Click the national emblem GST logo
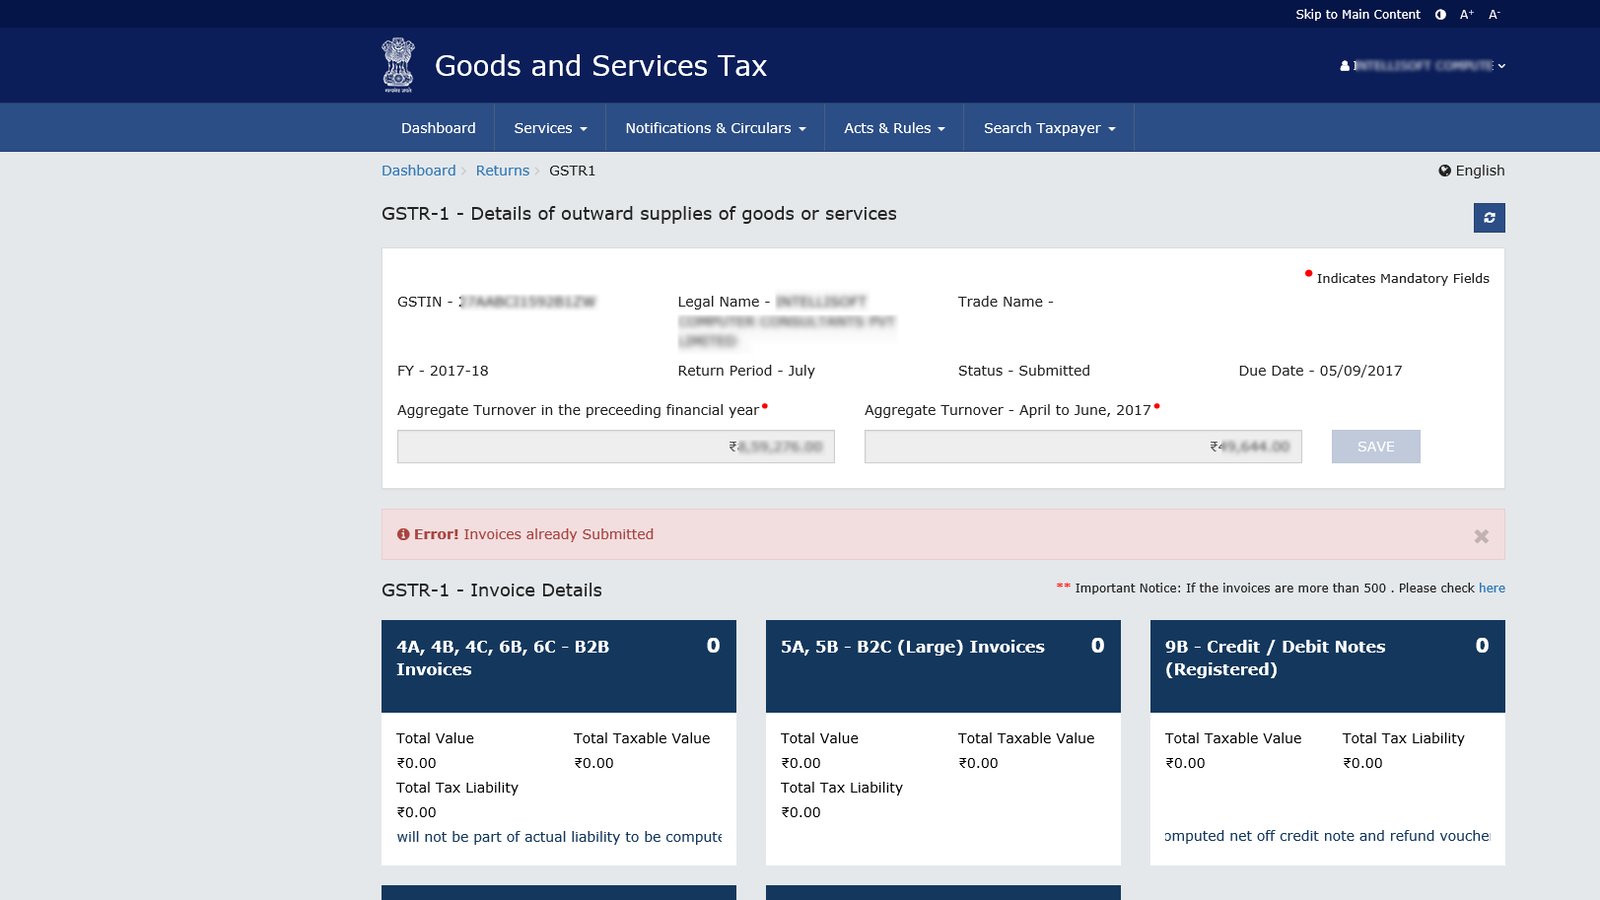Image resolution: width=1600 pixels, height=900 pixels. (x=399, y=64)
